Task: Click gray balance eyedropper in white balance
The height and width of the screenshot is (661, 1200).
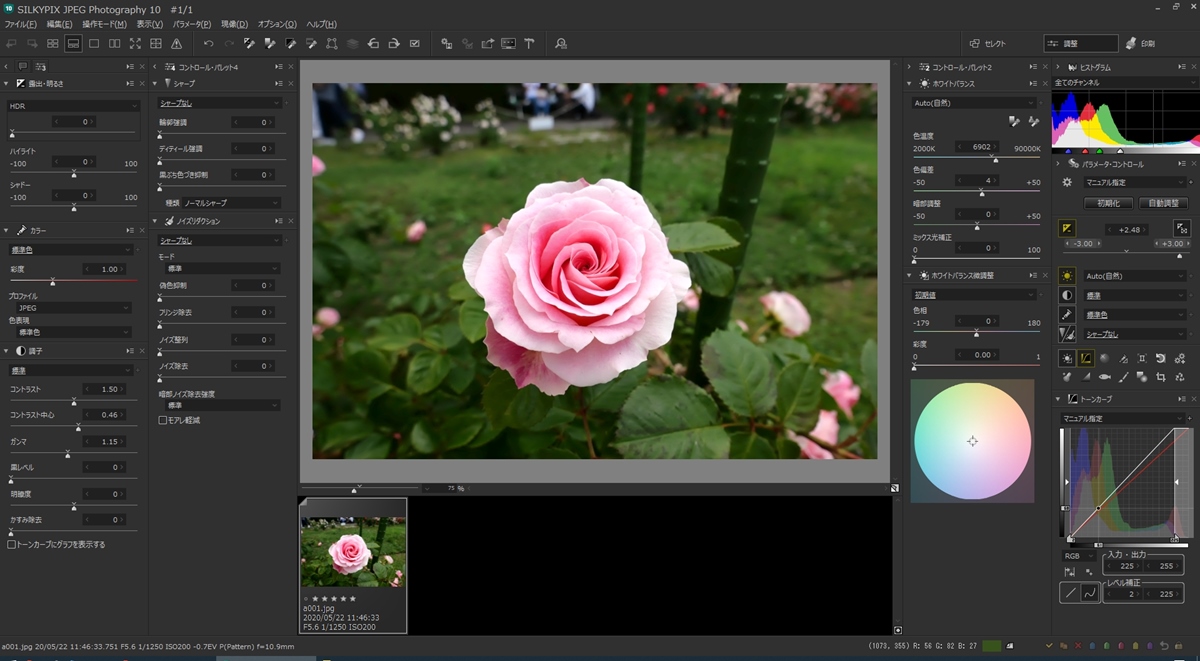Action: pos(1014,120)
